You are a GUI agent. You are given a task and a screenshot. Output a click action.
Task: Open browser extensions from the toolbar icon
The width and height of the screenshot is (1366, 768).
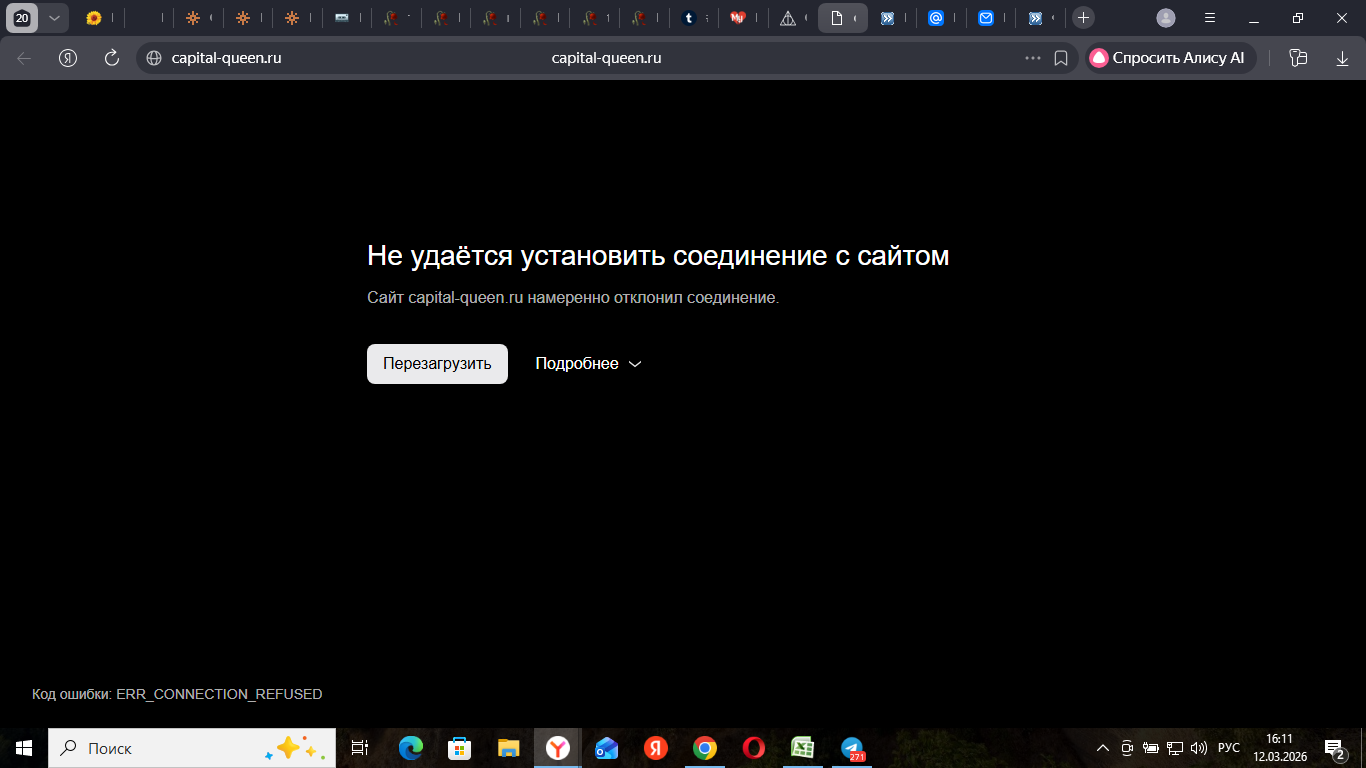[1297, 57]
